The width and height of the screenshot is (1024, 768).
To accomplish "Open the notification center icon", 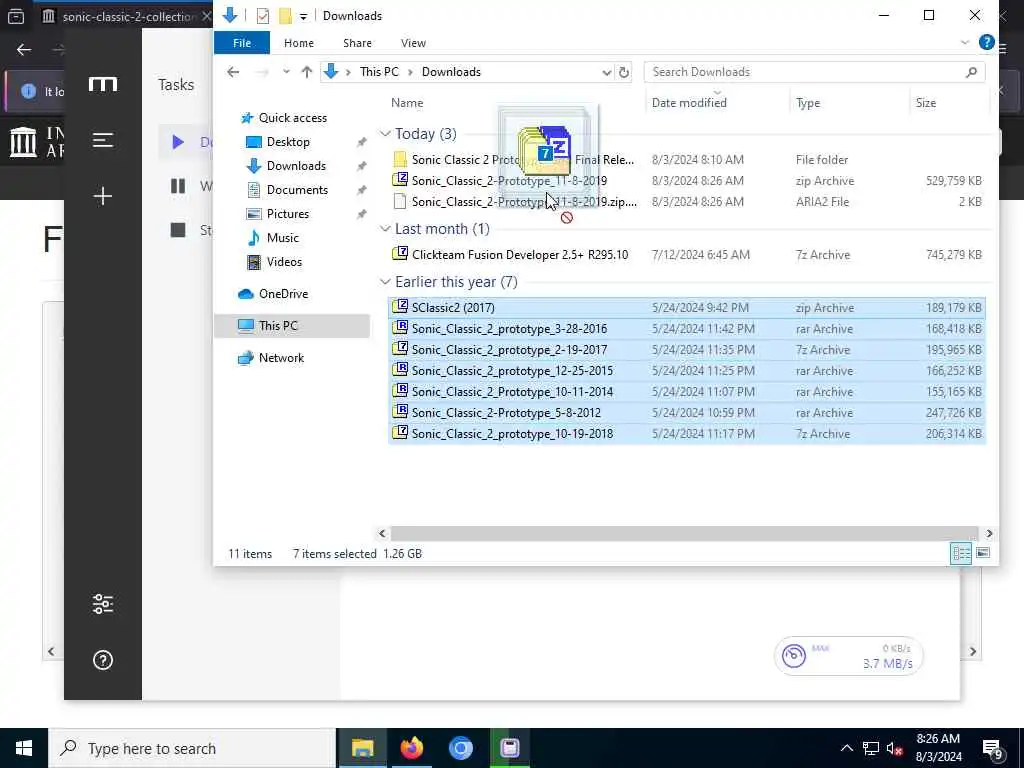I will [993, 749].
